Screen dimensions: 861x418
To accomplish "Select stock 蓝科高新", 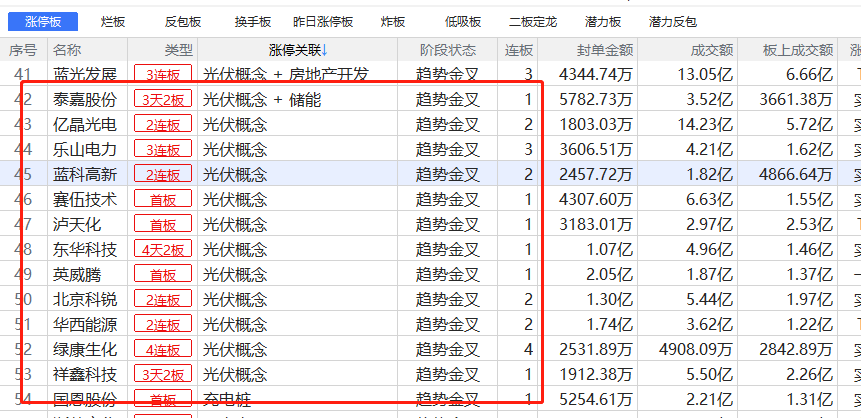I will coord(85,175).
